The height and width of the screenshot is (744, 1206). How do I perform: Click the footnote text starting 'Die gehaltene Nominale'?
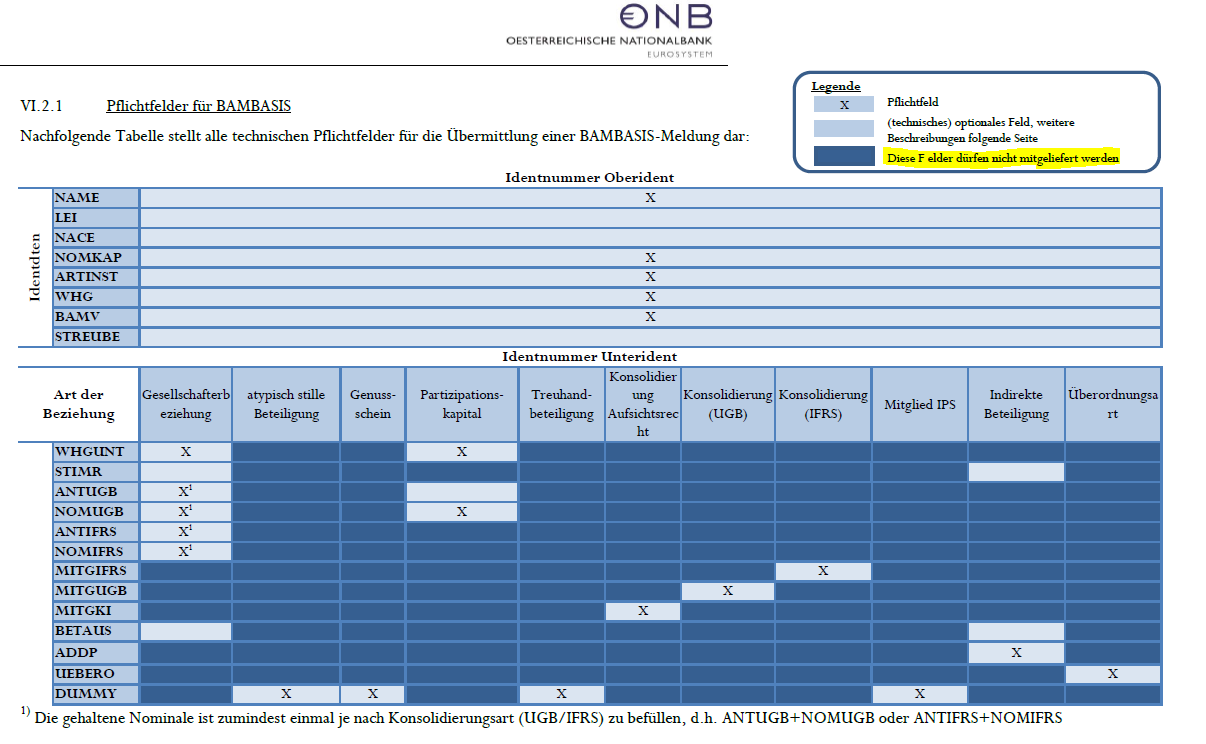click(547, 718)
